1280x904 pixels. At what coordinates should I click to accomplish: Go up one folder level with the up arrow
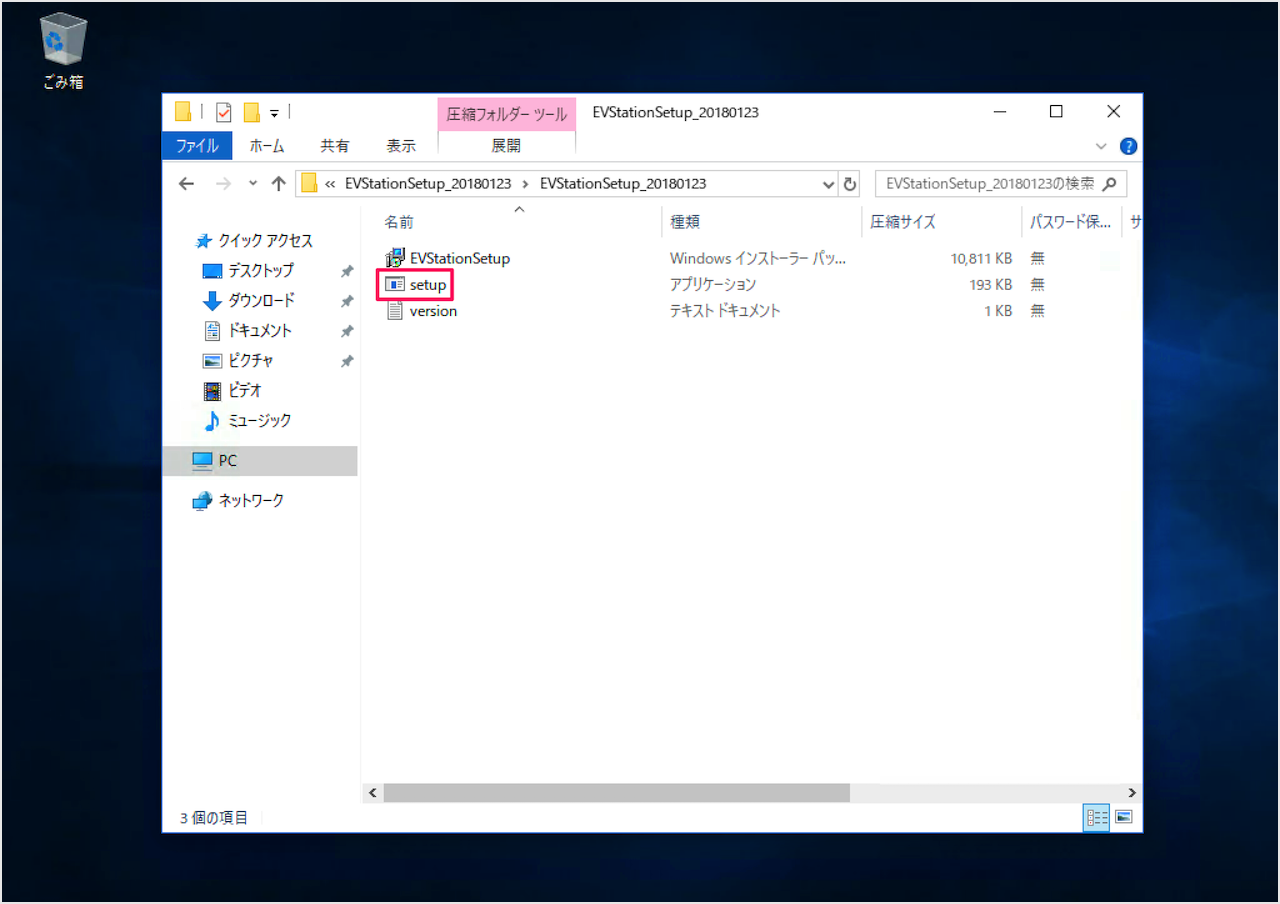pyautogui.click(x=279, y=184)
